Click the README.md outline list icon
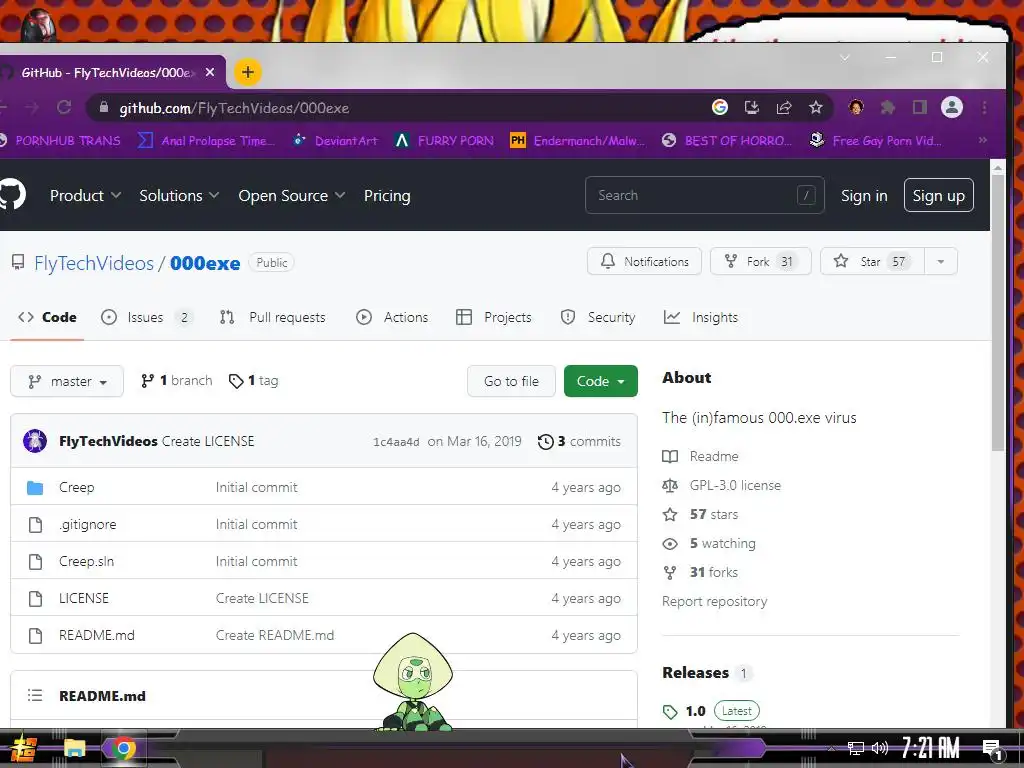The height and width of the screenshot is (768, 1024). click(35, 696)
